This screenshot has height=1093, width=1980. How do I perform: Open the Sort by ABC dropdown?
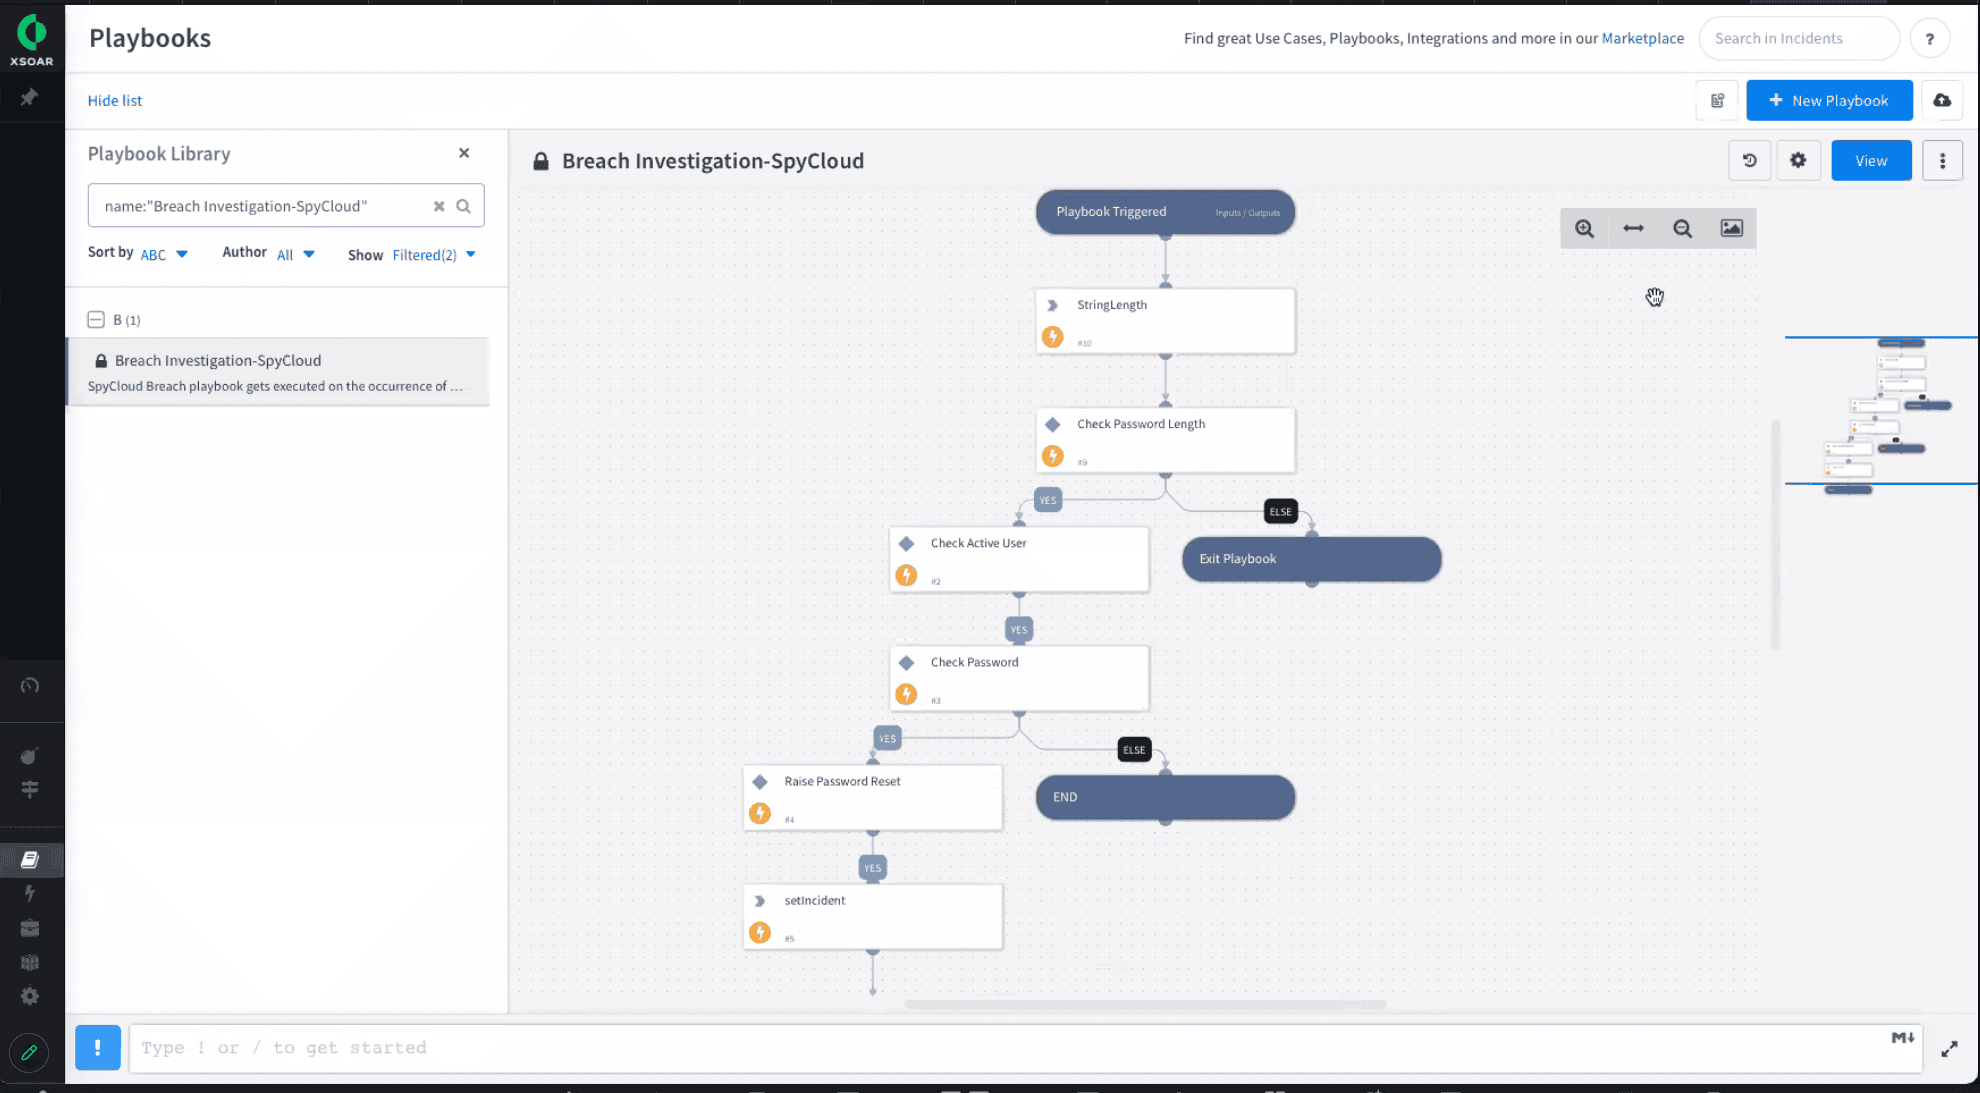click(x=163, y=253)
